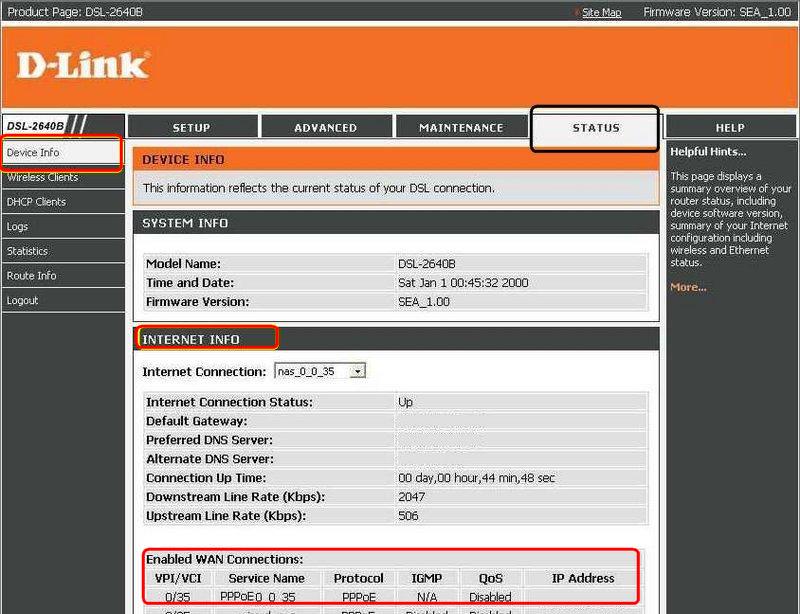This screenshot has width=800, height=614.
Task: Click the Internet Info section header
Action: tap(191, 339)
